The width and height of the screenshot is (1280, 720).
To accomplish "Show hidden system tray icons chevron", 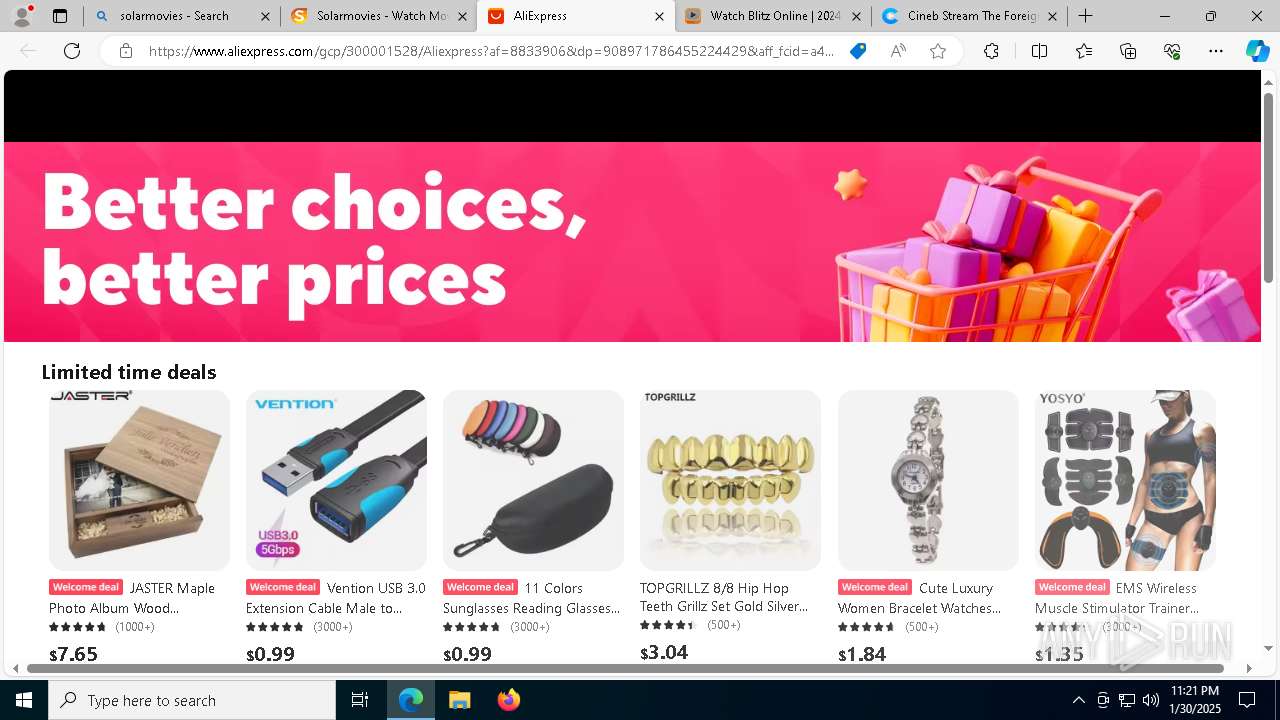I will coord(1078,700).
